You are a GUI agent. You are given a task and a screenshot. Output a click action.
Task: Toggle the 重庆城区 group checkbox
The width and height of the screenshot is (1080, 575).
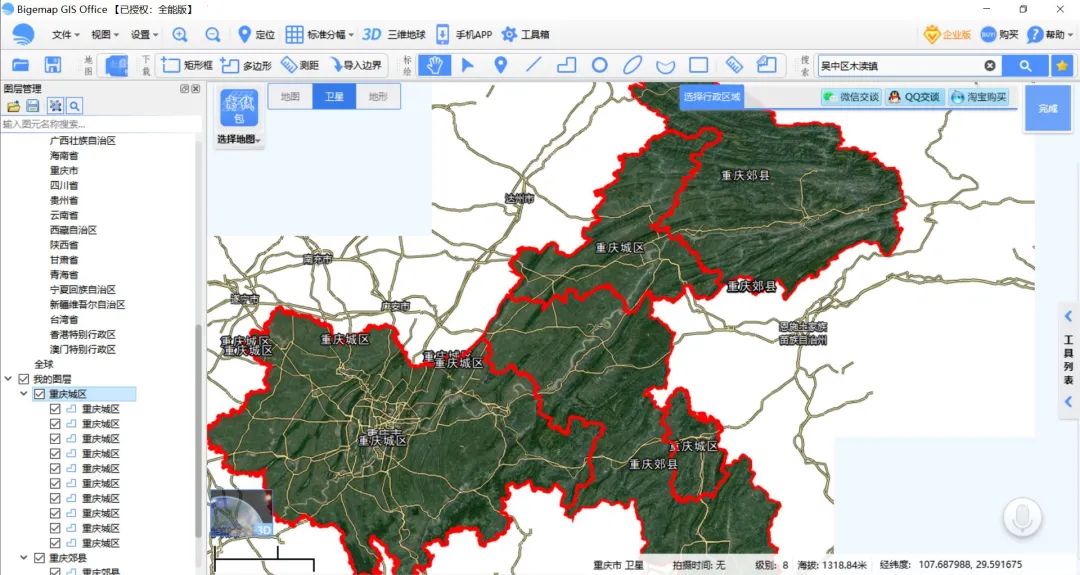[x=39, y=394]
